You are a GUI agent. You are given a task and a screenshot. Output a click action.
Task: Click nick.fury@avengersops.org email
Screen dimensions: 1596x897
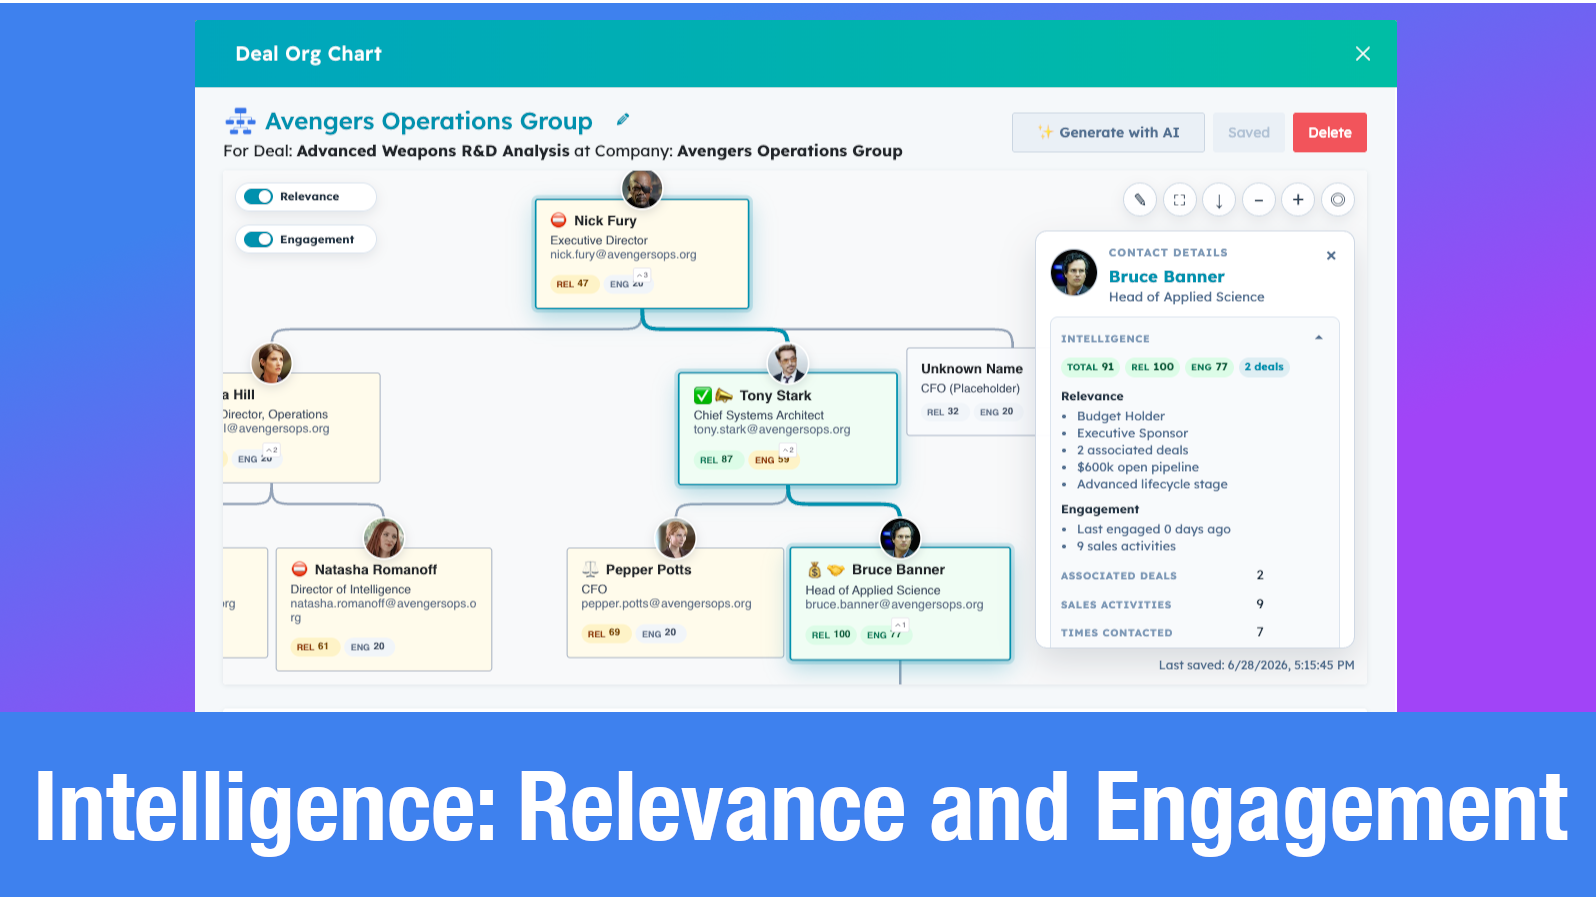pos(623,255)
